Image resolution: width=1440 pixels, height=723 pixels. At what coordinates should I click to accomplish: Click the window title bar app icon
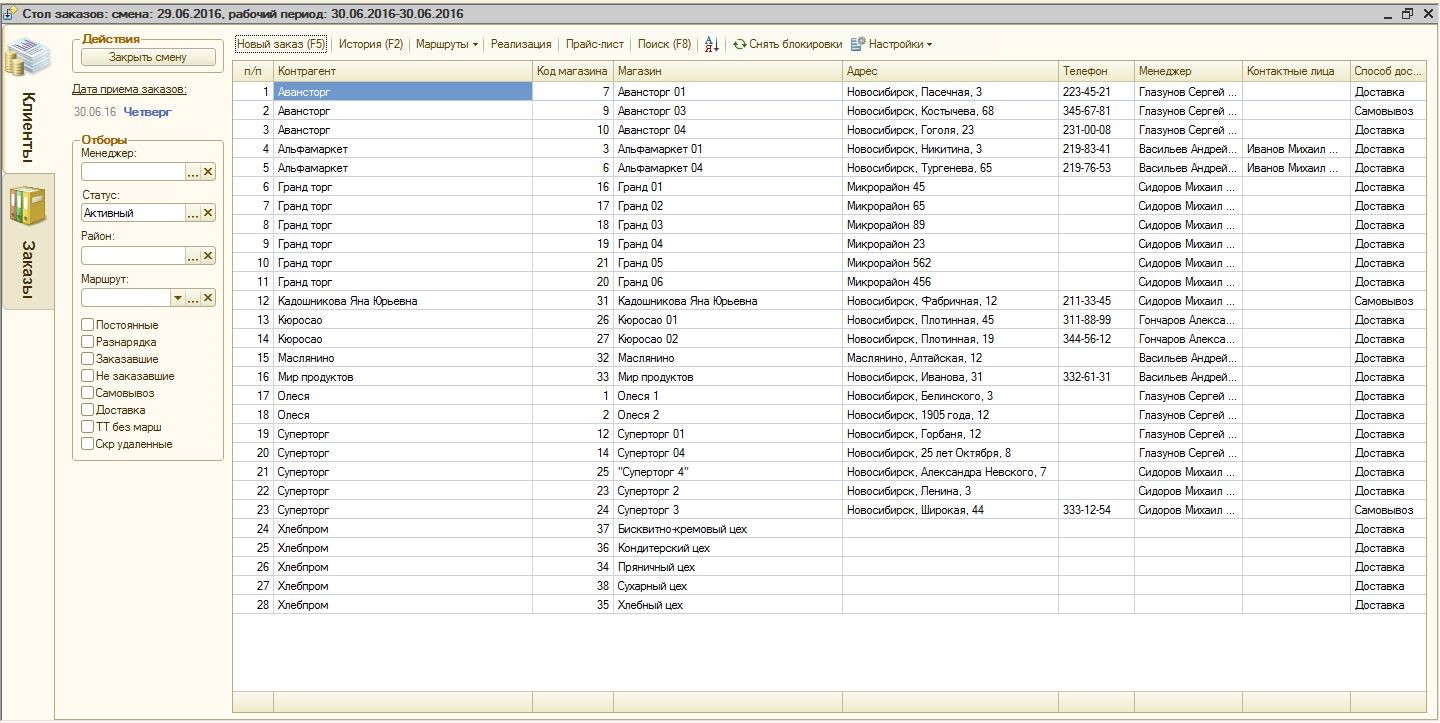pyautogui.click(x=12, y=14)
